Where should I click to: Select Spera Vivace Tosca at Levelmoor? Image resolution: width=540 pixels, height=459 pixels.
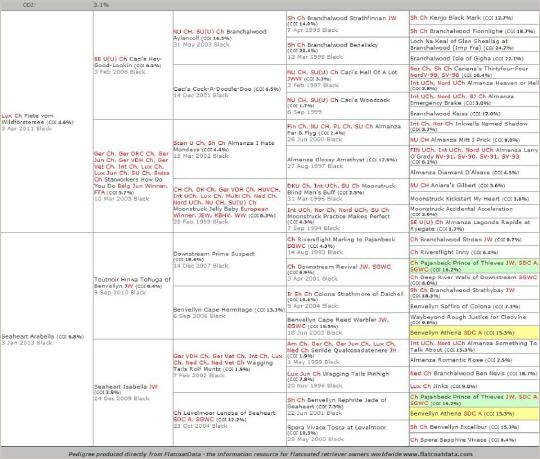(337, 427)
